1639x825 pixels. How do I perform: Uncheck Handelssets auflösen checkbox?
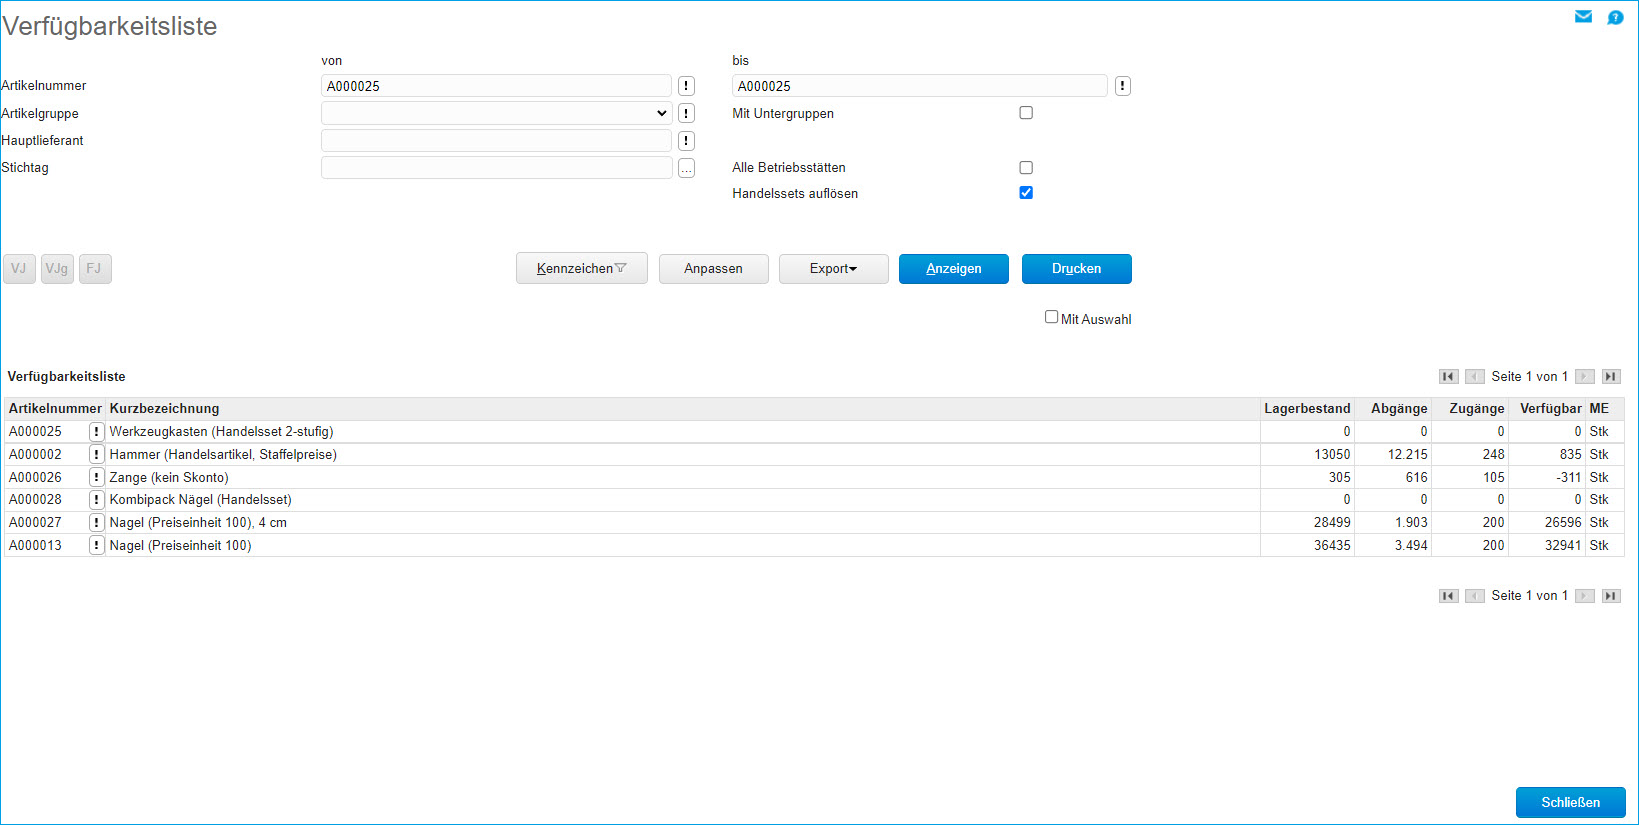click(x=1026, y=193)
